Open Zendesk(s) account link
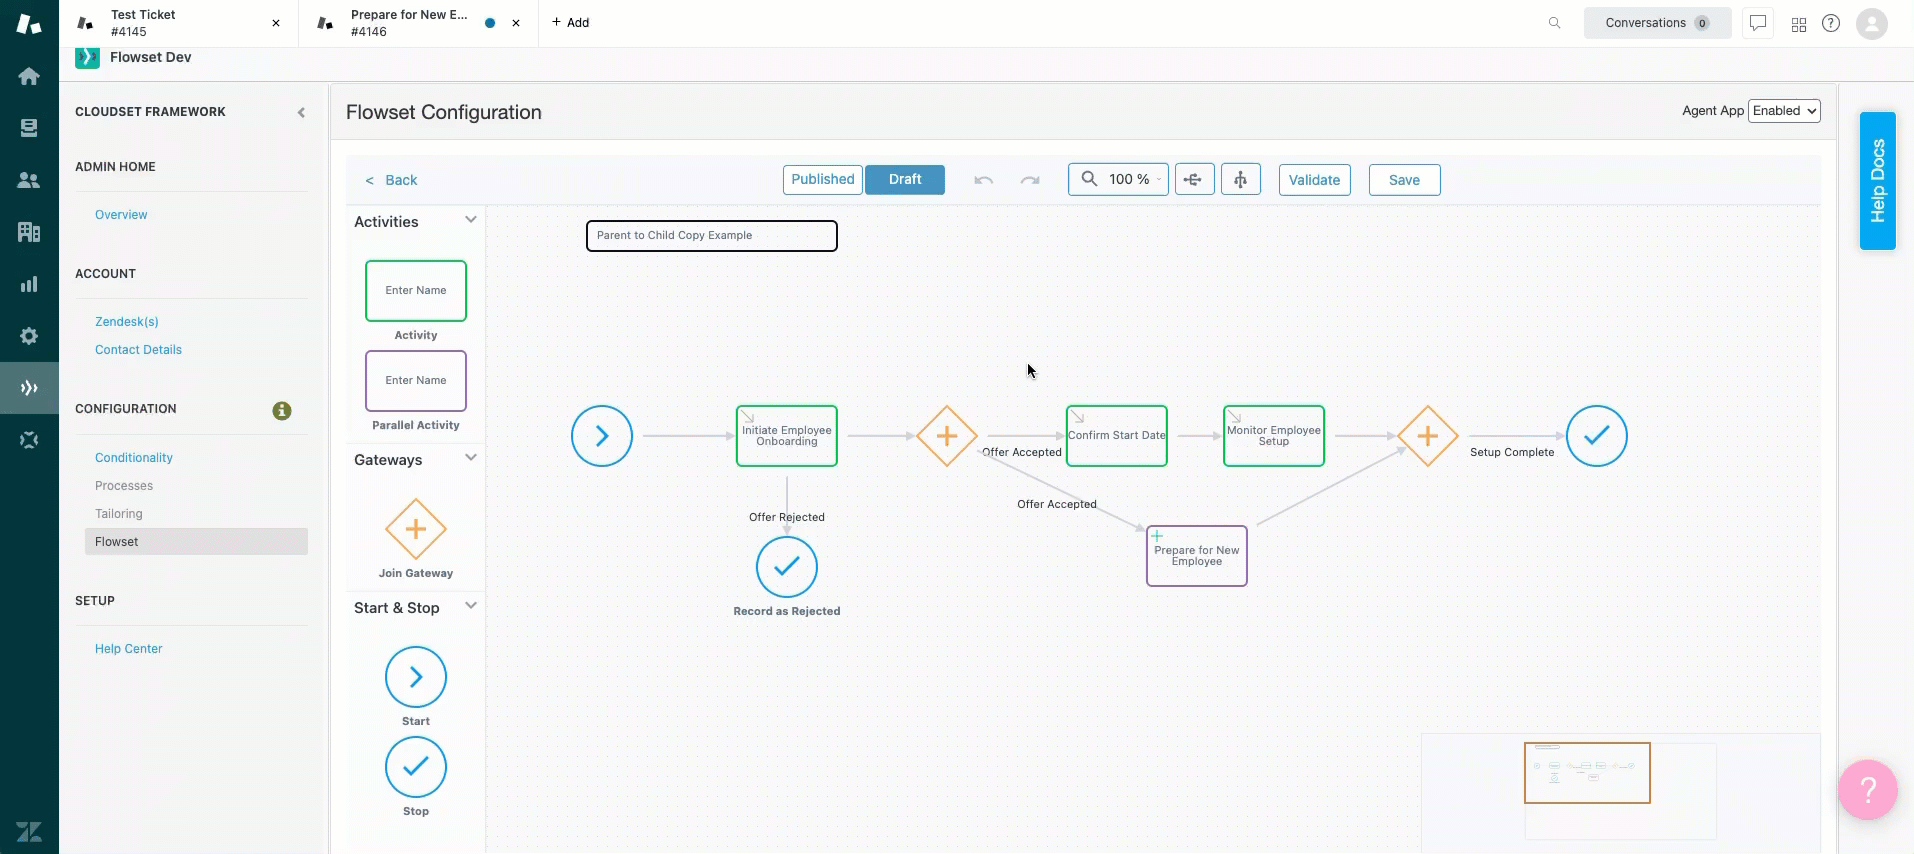1914x854 pixels. [127, 322]
